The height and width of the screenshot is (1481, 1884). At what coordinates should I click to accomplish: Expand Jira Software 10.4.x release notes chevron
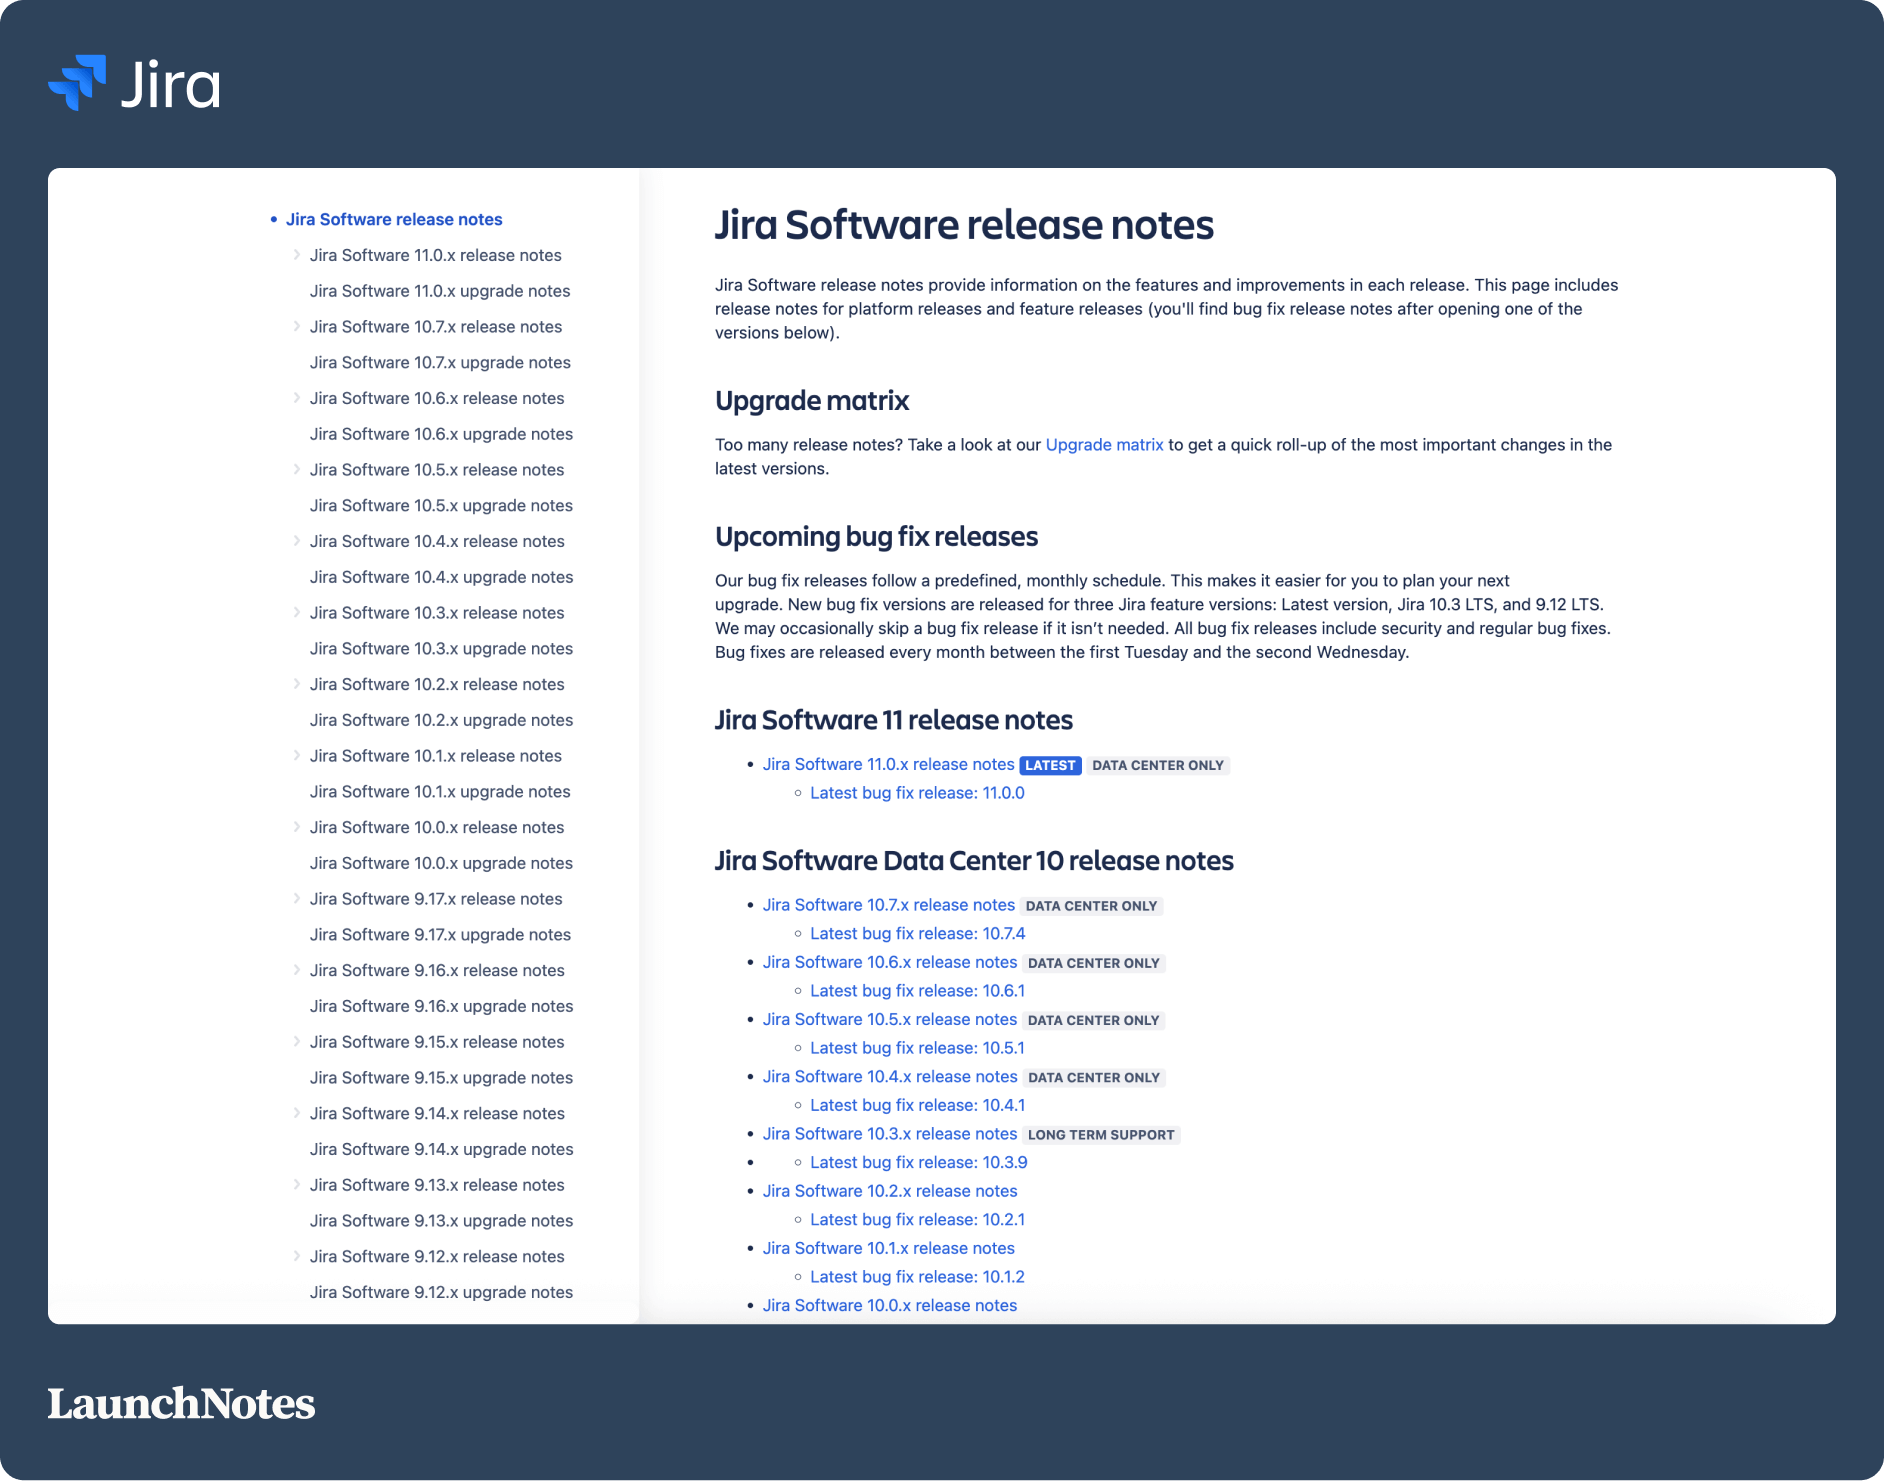(x=297, y=541)
